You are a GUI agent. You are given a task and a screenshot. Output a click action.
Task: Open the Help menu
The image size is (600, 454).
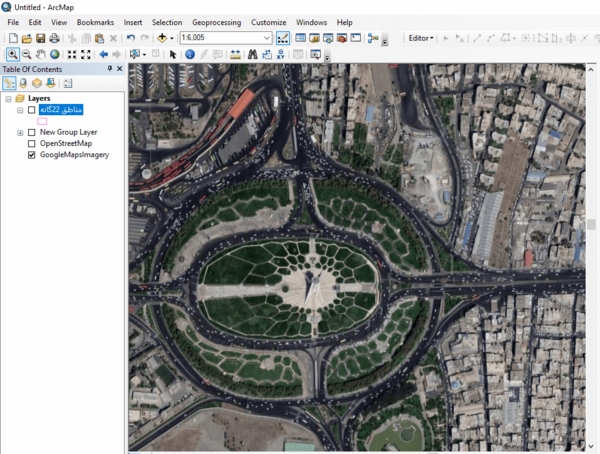click(344, 22)
